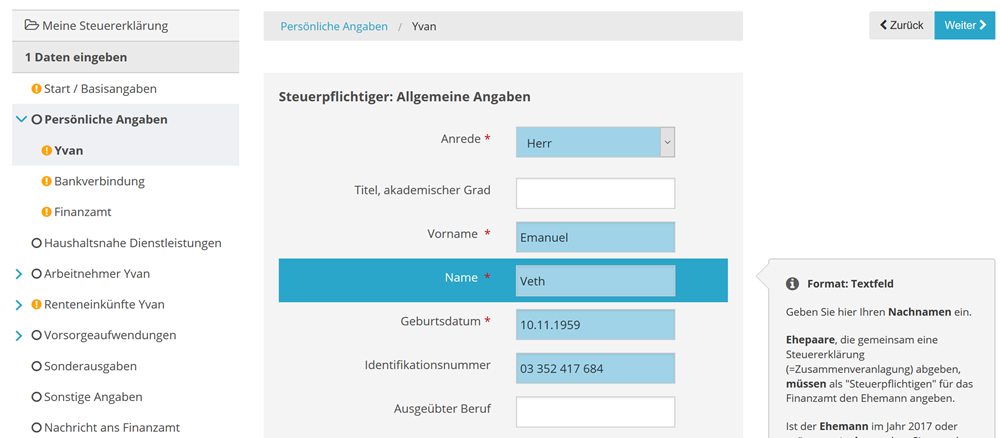Screen dimensions: 1000x438
Task: Click the circle icon beside Haushaltsnahe Dienstleistungen
Action: pos(37,243)
